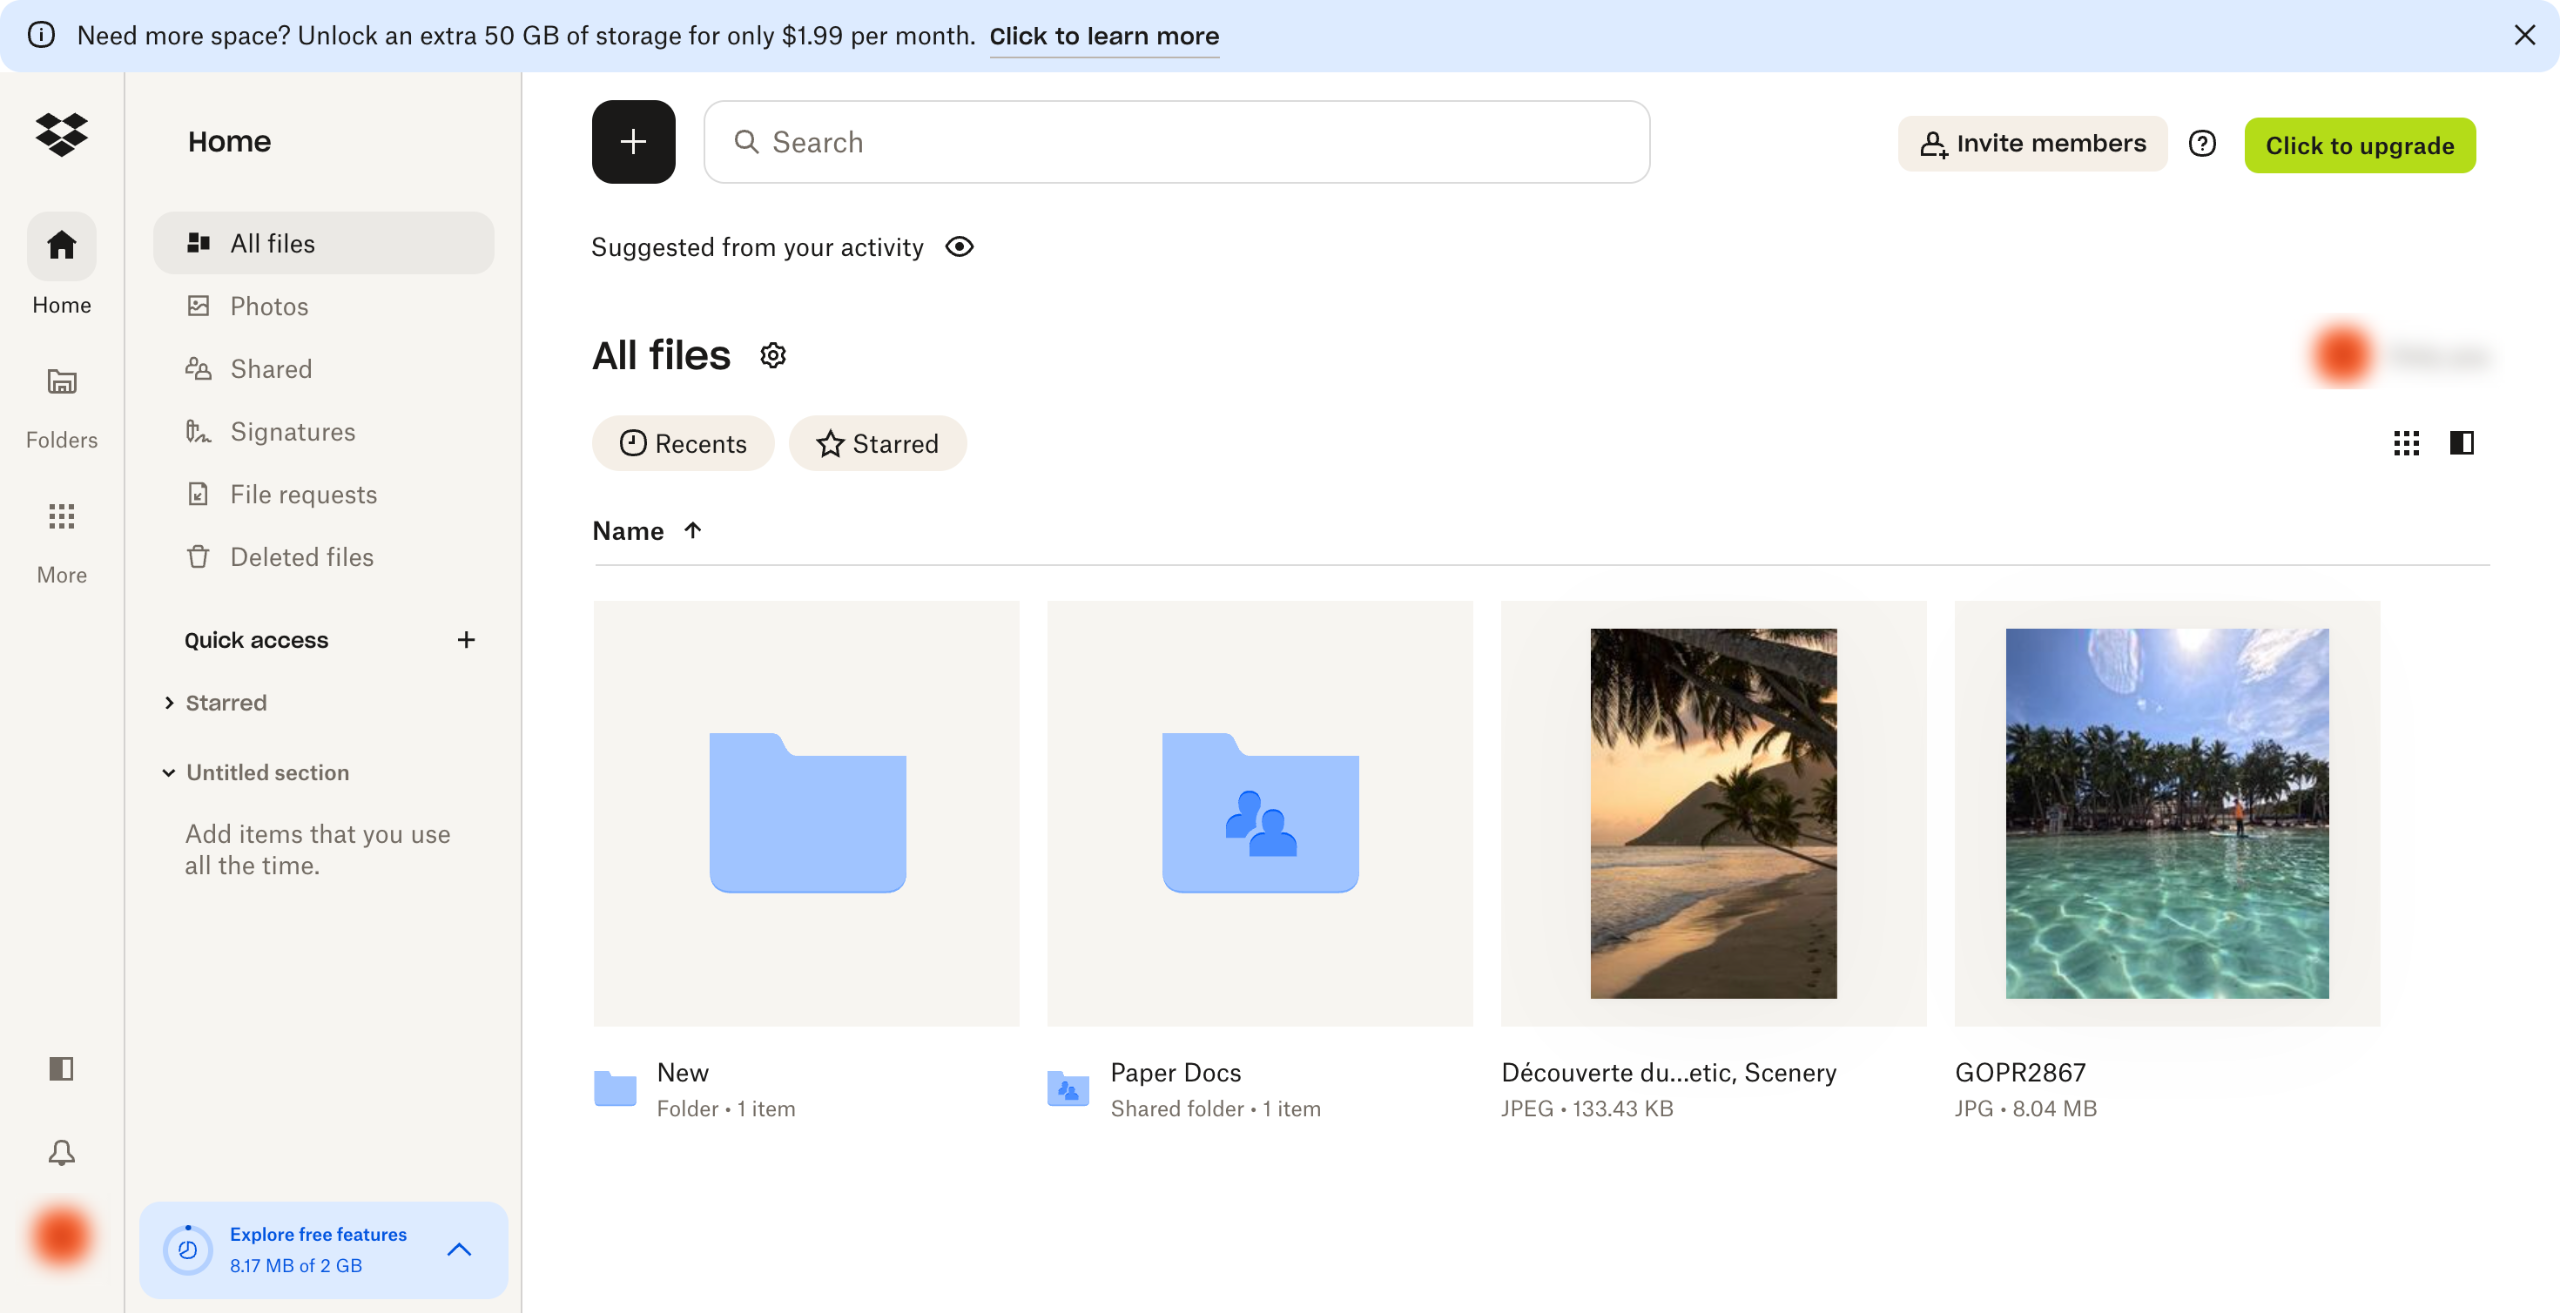Switch to grid view layout
This screenshot has height=1313, width=2560.
pos(2406,443)
